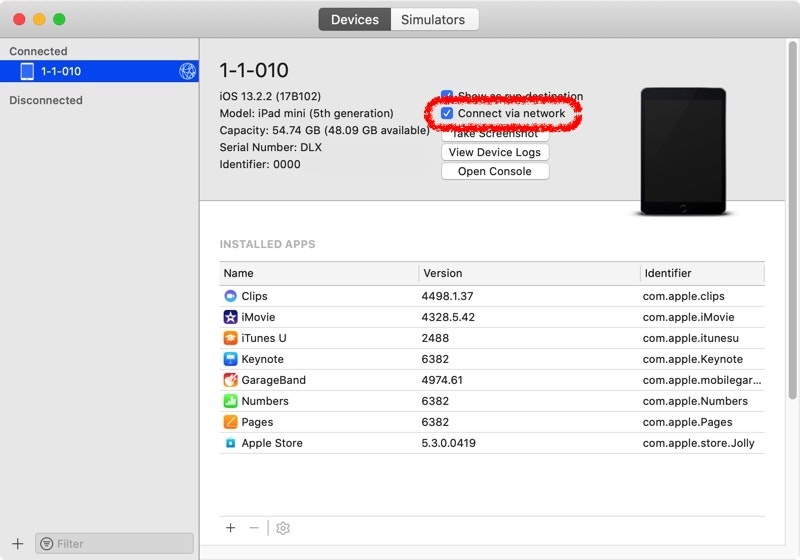The image size is (800, 560).
Task: Click Model: iPad mini (5th generation) text
Action: 306,113
